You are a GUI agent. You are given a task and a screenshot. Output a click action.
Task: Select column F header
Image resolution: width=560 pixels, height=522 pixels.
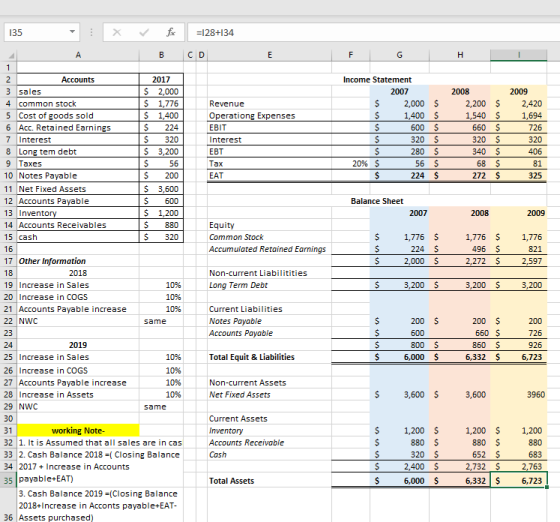(351, 55)
